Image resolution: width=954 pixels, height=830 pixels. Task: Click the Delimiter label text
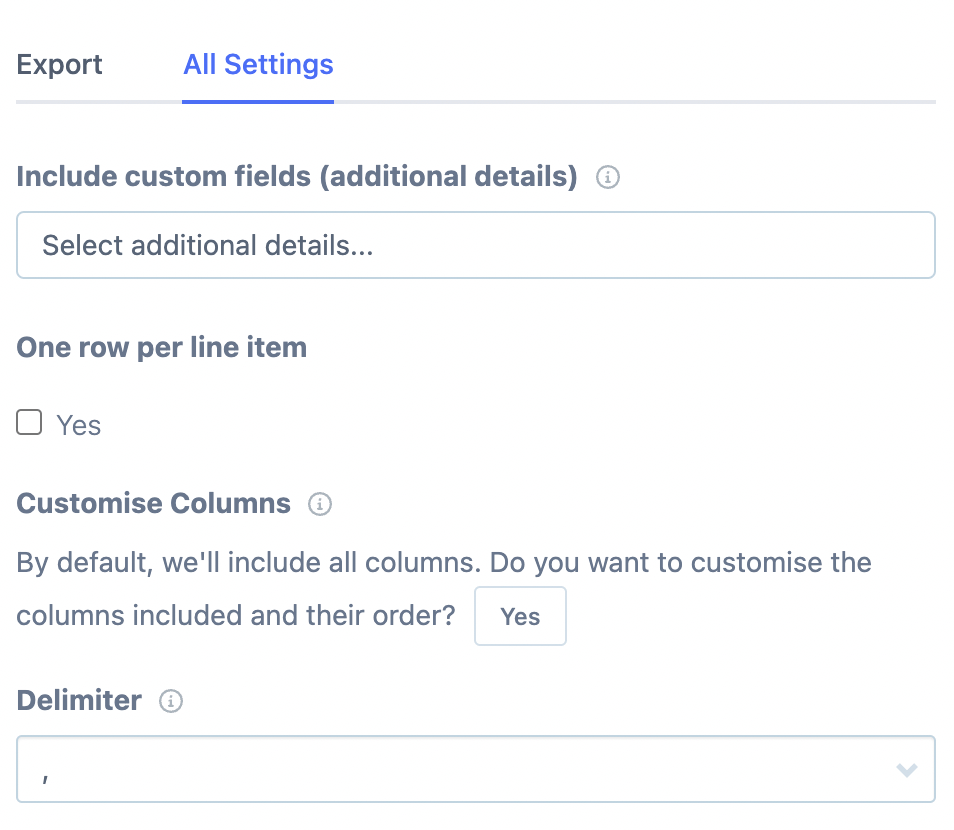tap(79, 700)
